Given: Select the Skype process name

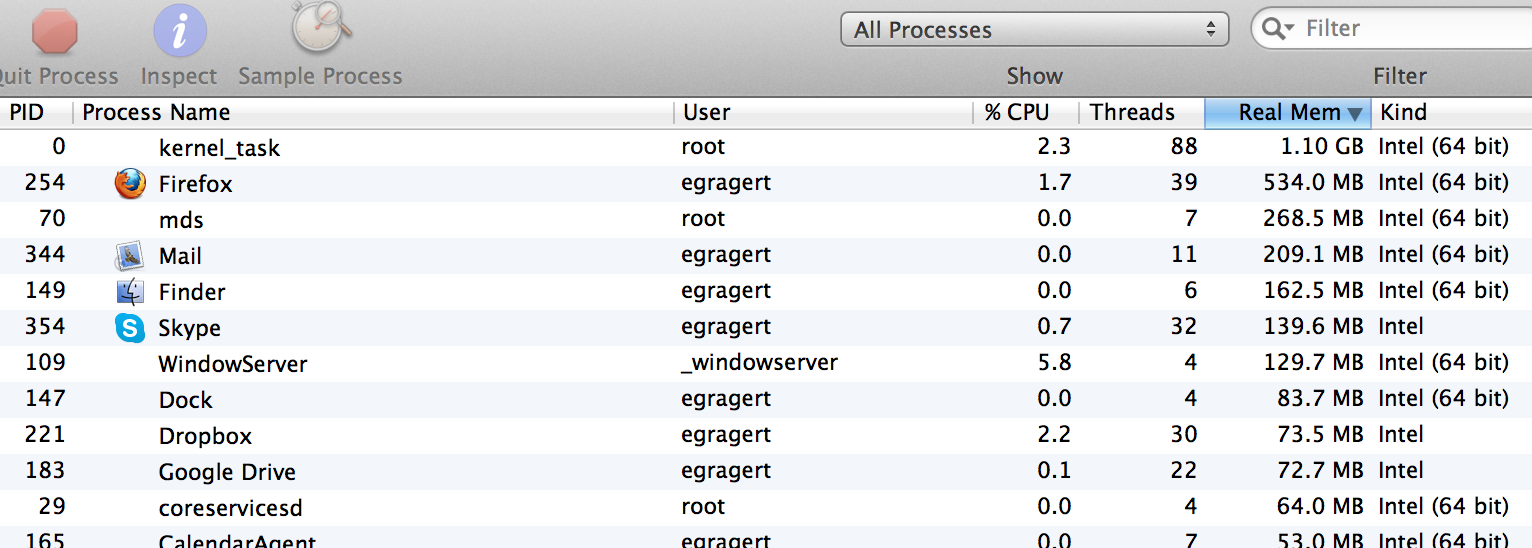Looking at the screenshot, I should (x=189, y=328).
